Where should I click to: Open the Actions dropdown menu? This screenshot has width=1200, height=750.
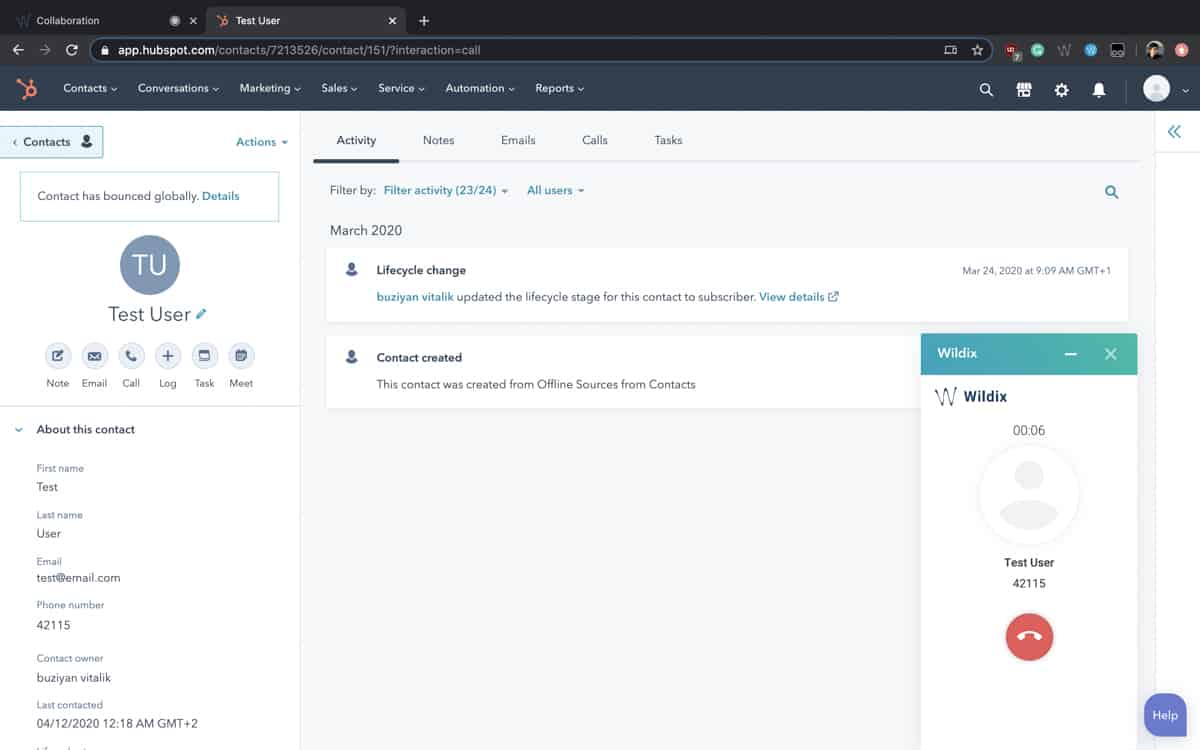tap(261, 142)
